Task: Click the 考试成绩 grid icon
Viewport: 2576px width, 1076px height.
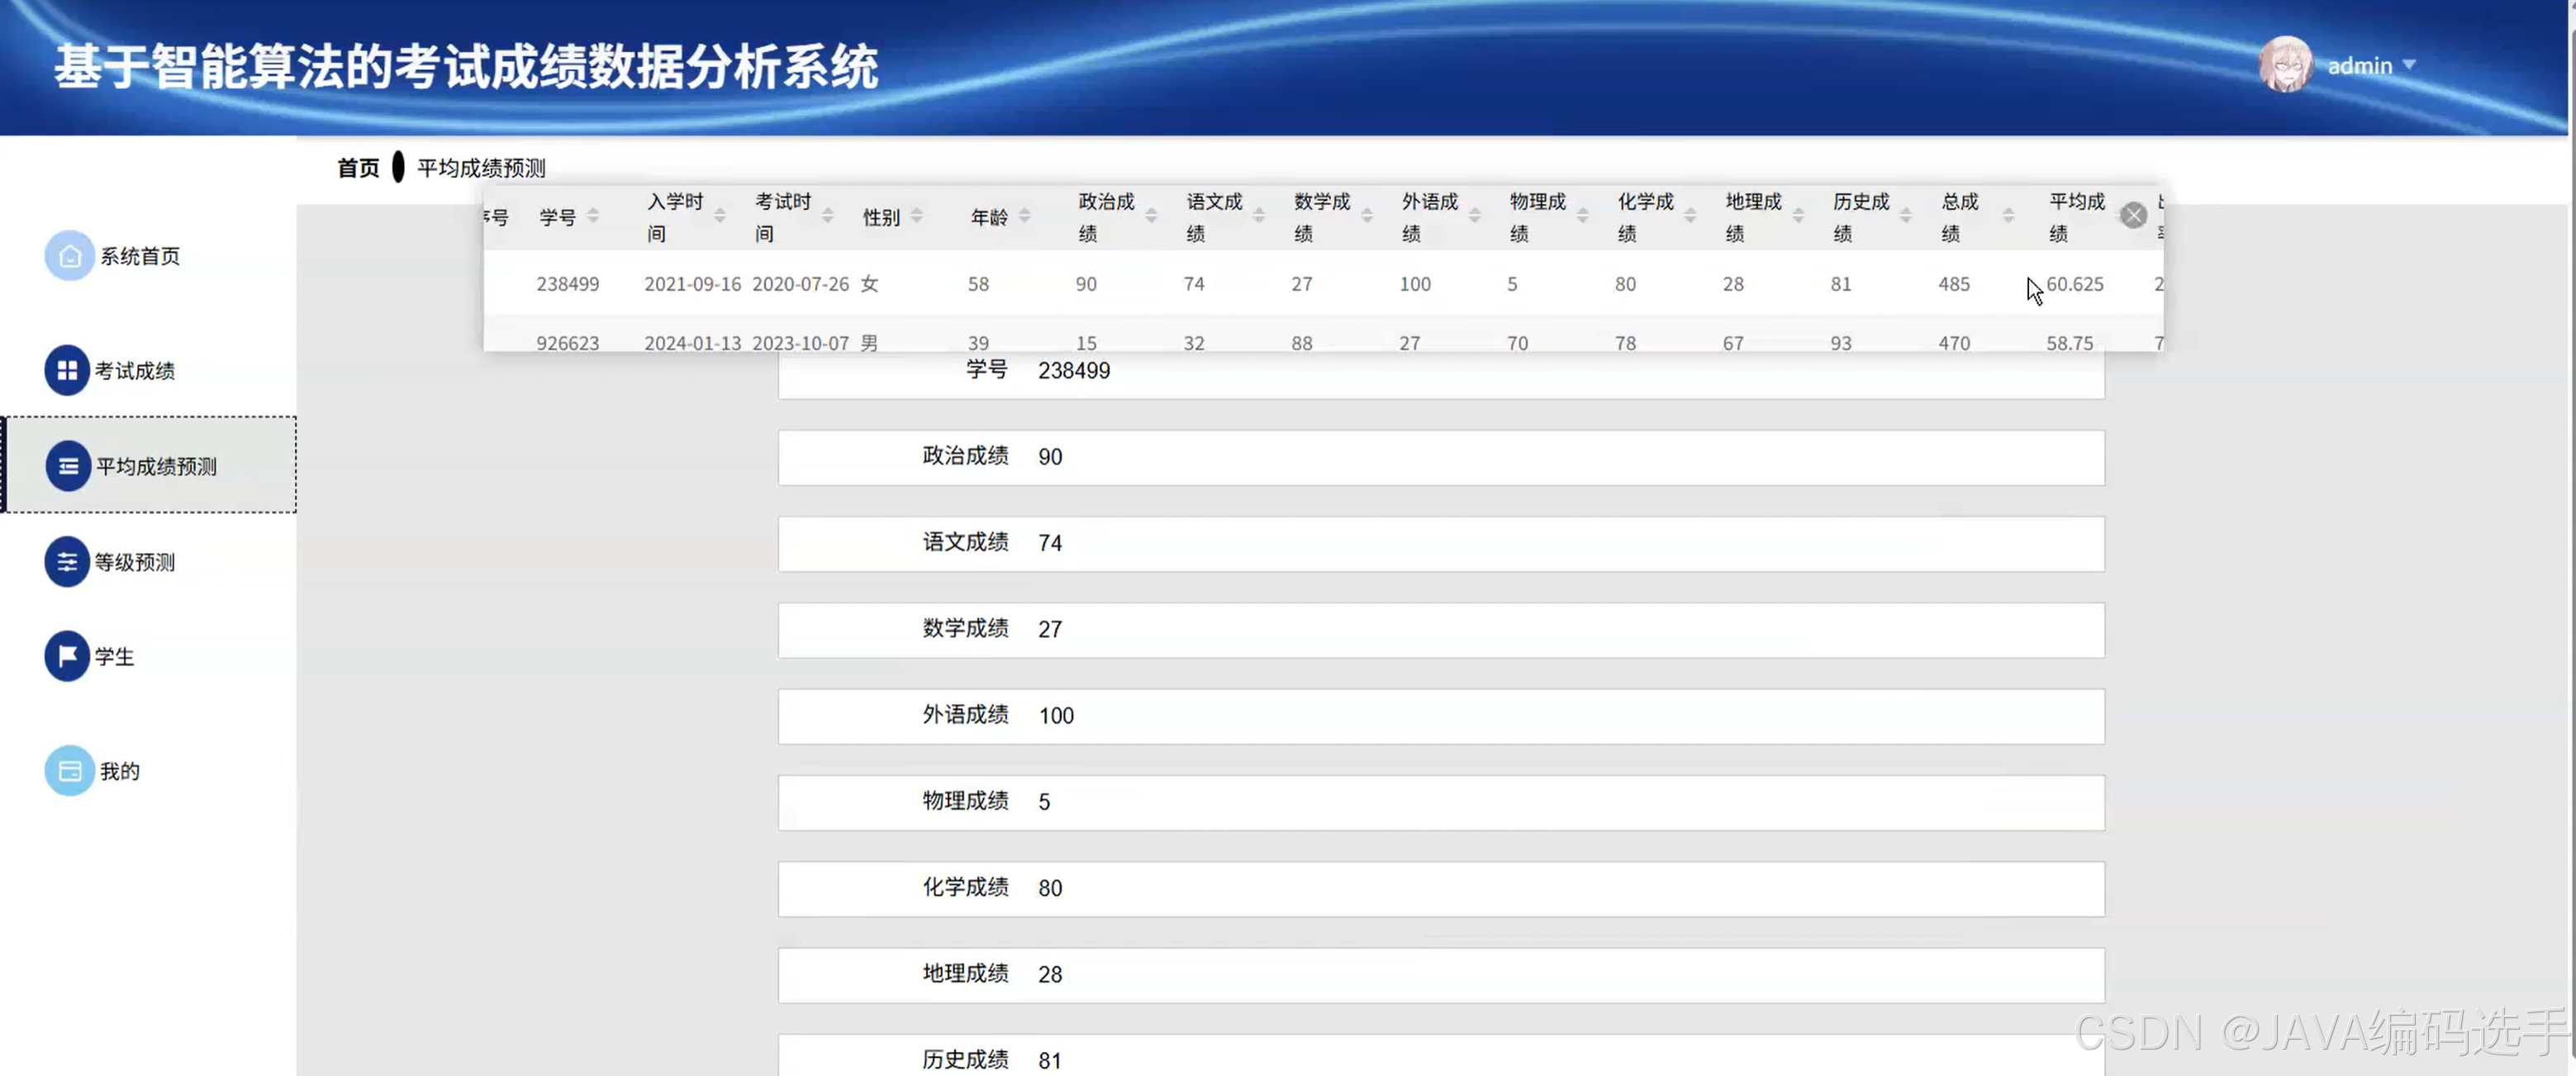Action: pyautogui.click(x=67, y=371)
